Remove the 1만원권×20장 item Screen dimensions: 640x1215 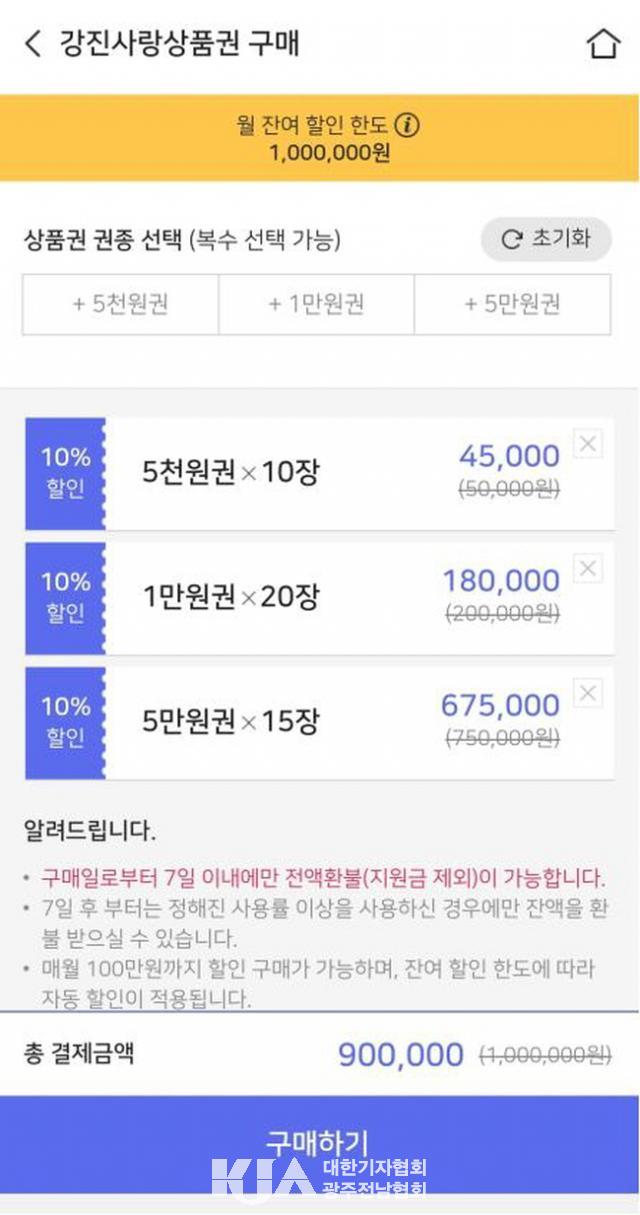coord(588,569)
